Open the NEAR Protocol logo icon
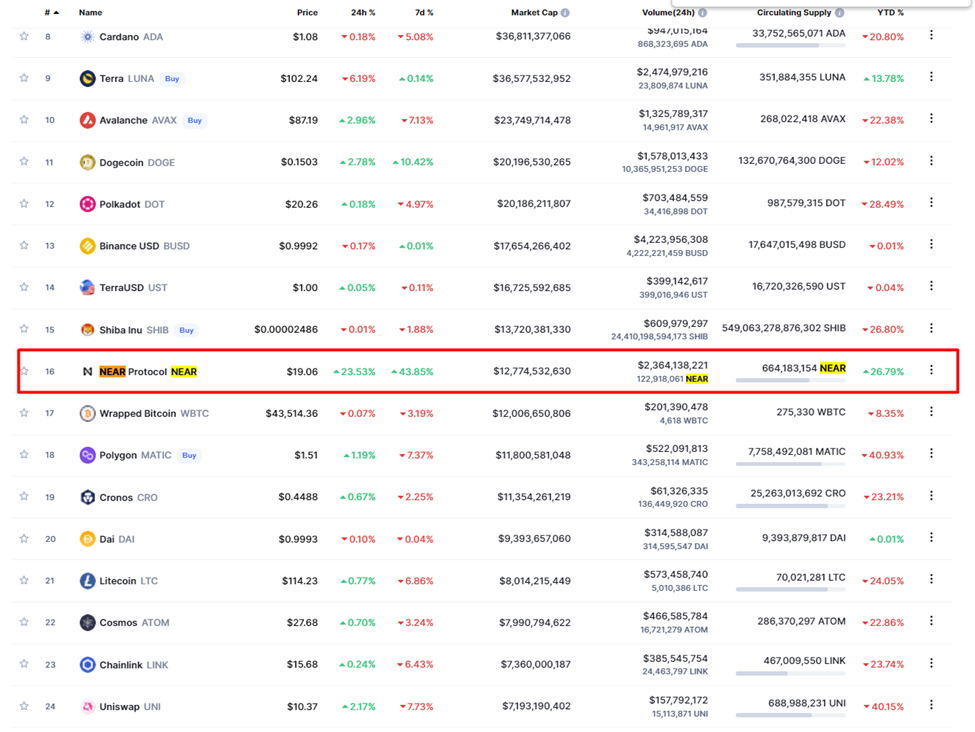Image resolution: width=975 pixels, height=732 pixels. tap(88, 371)
